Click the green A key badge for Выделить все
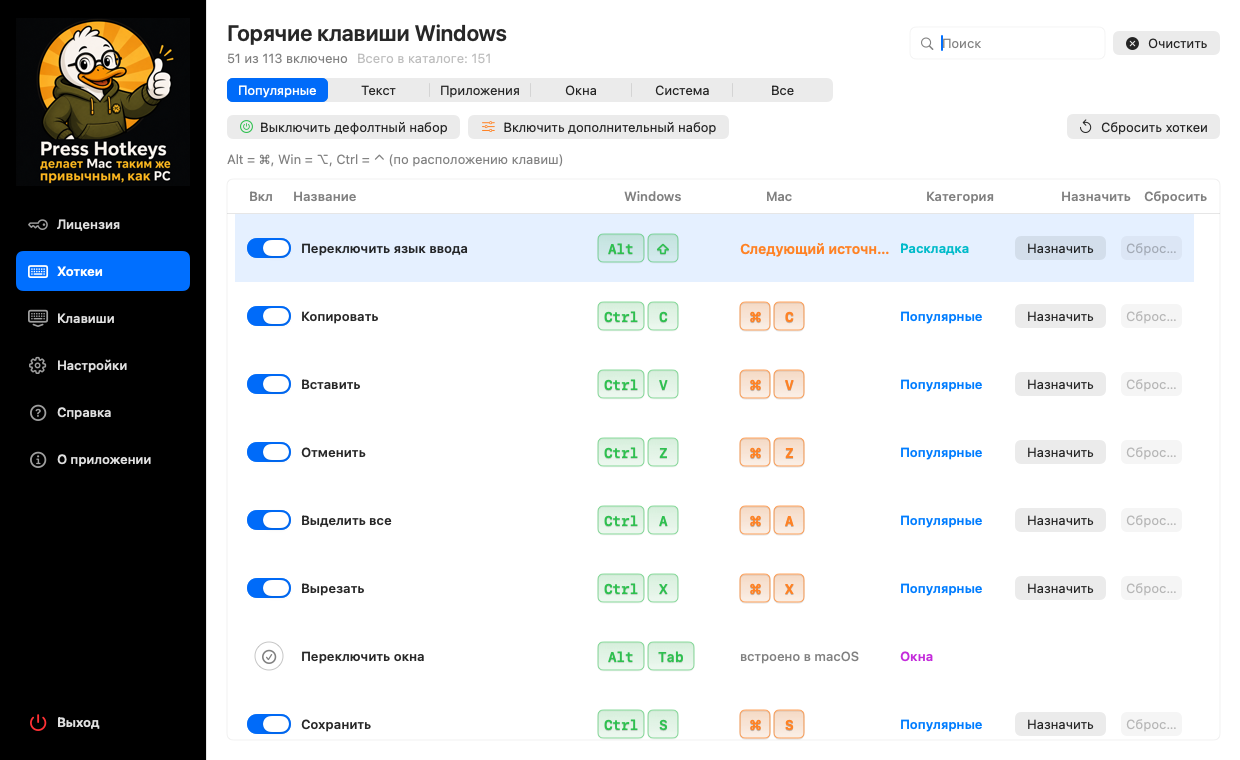 (663, 520)
